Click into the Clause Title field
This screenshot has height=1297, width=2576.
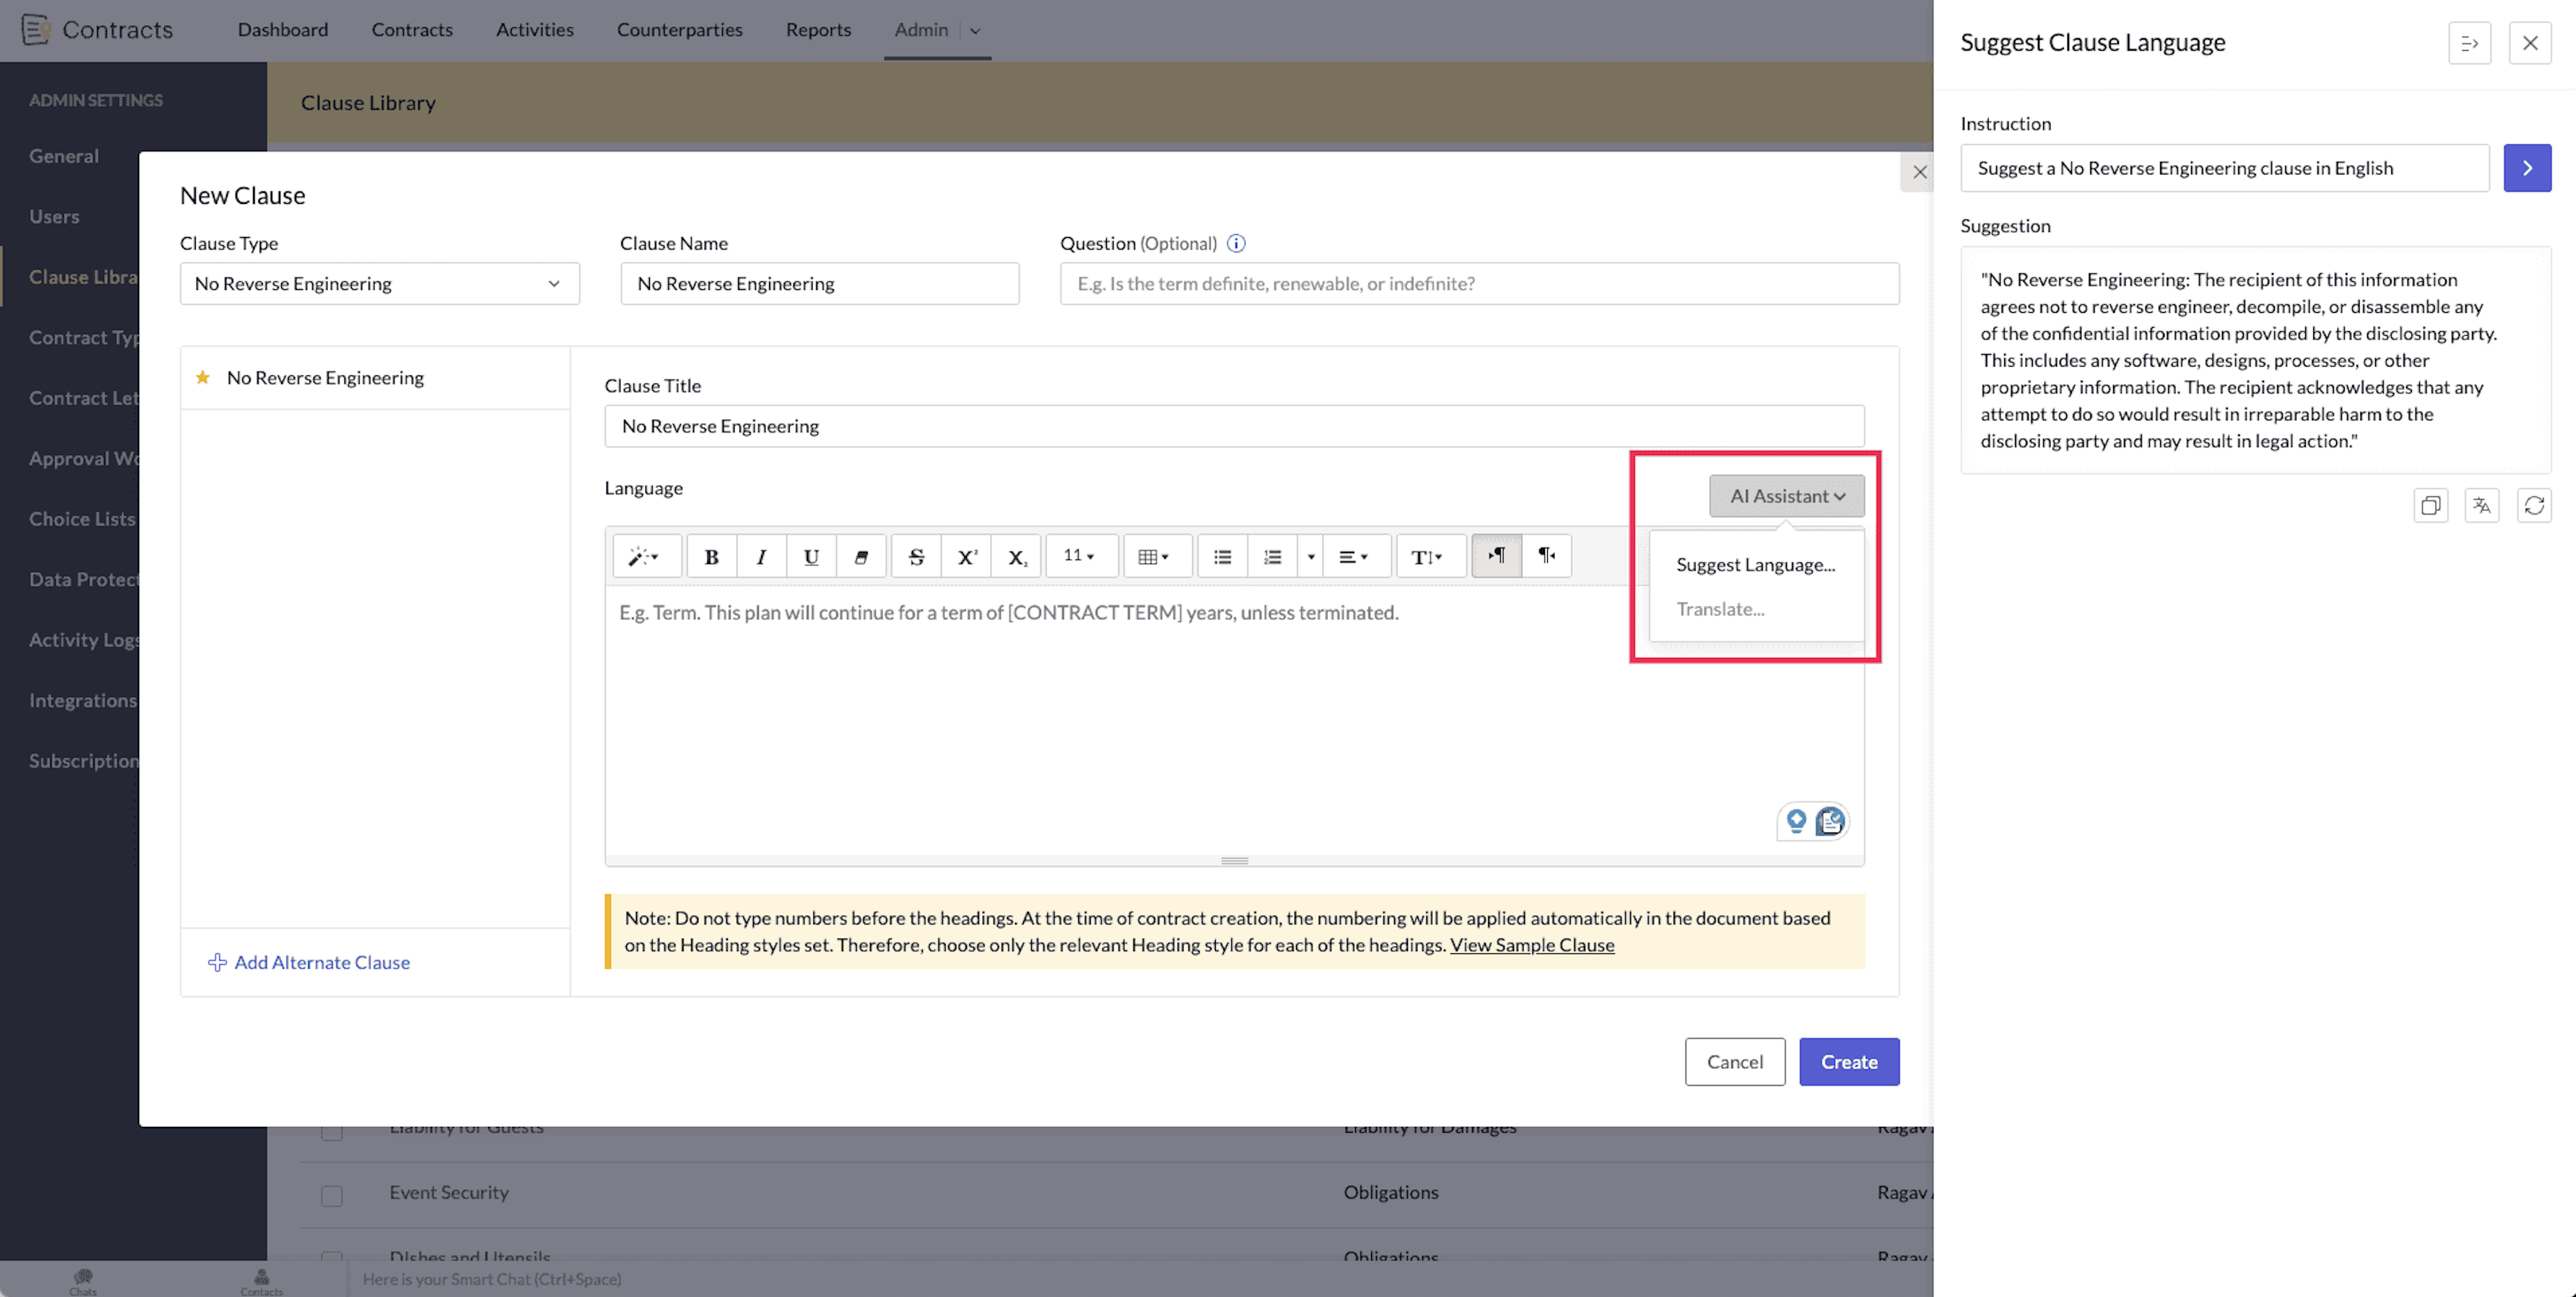(1233, 426)
